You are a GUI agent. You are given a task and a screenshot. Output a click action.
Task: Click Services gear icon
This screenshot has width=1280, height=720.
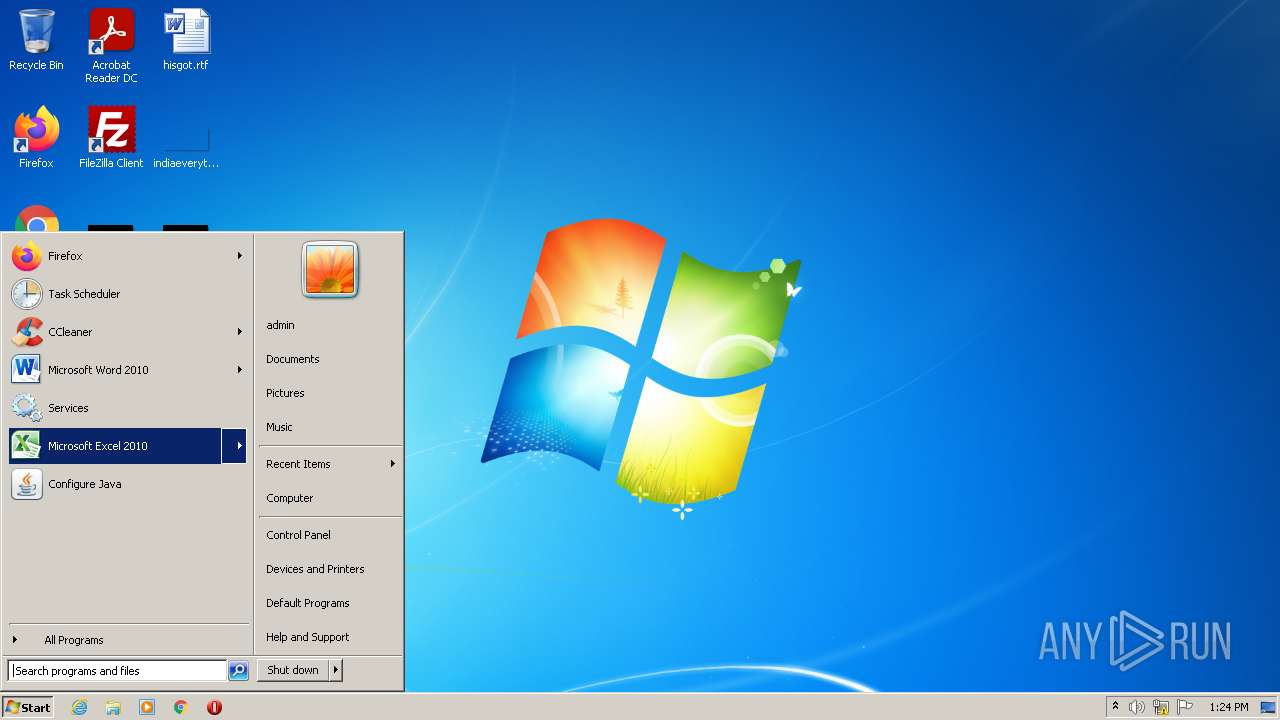(27, 408)
